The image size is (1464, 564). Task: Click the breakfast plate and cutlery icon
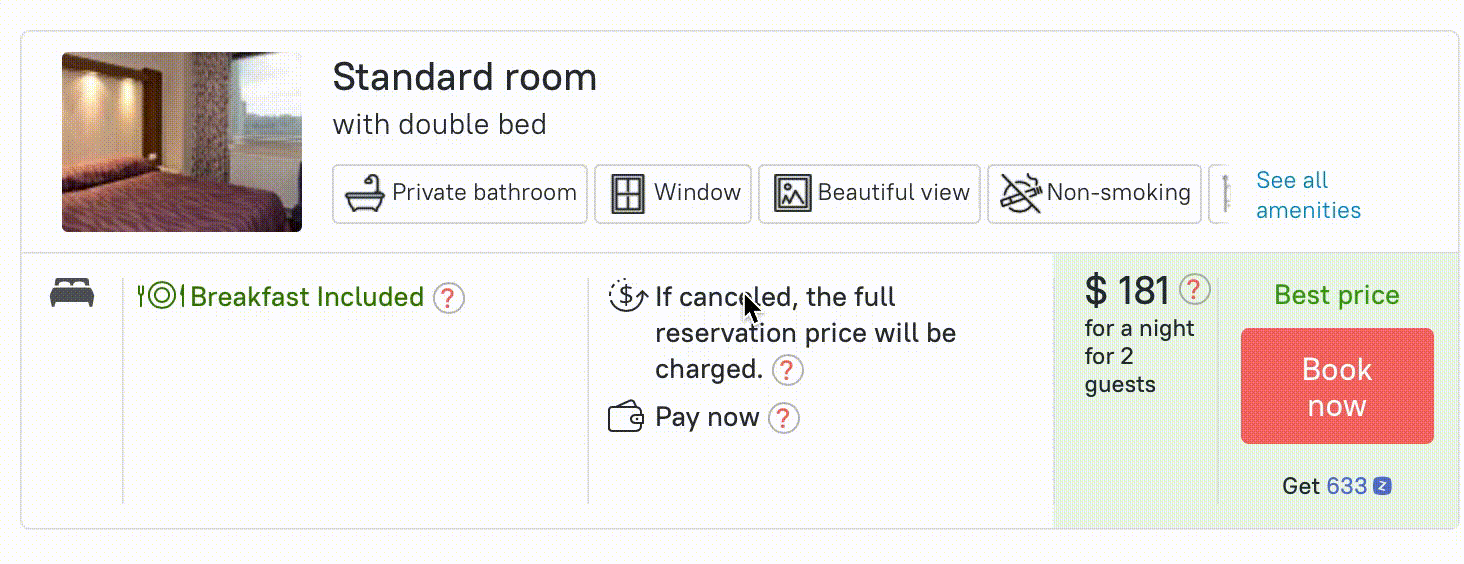pos(161,296)
